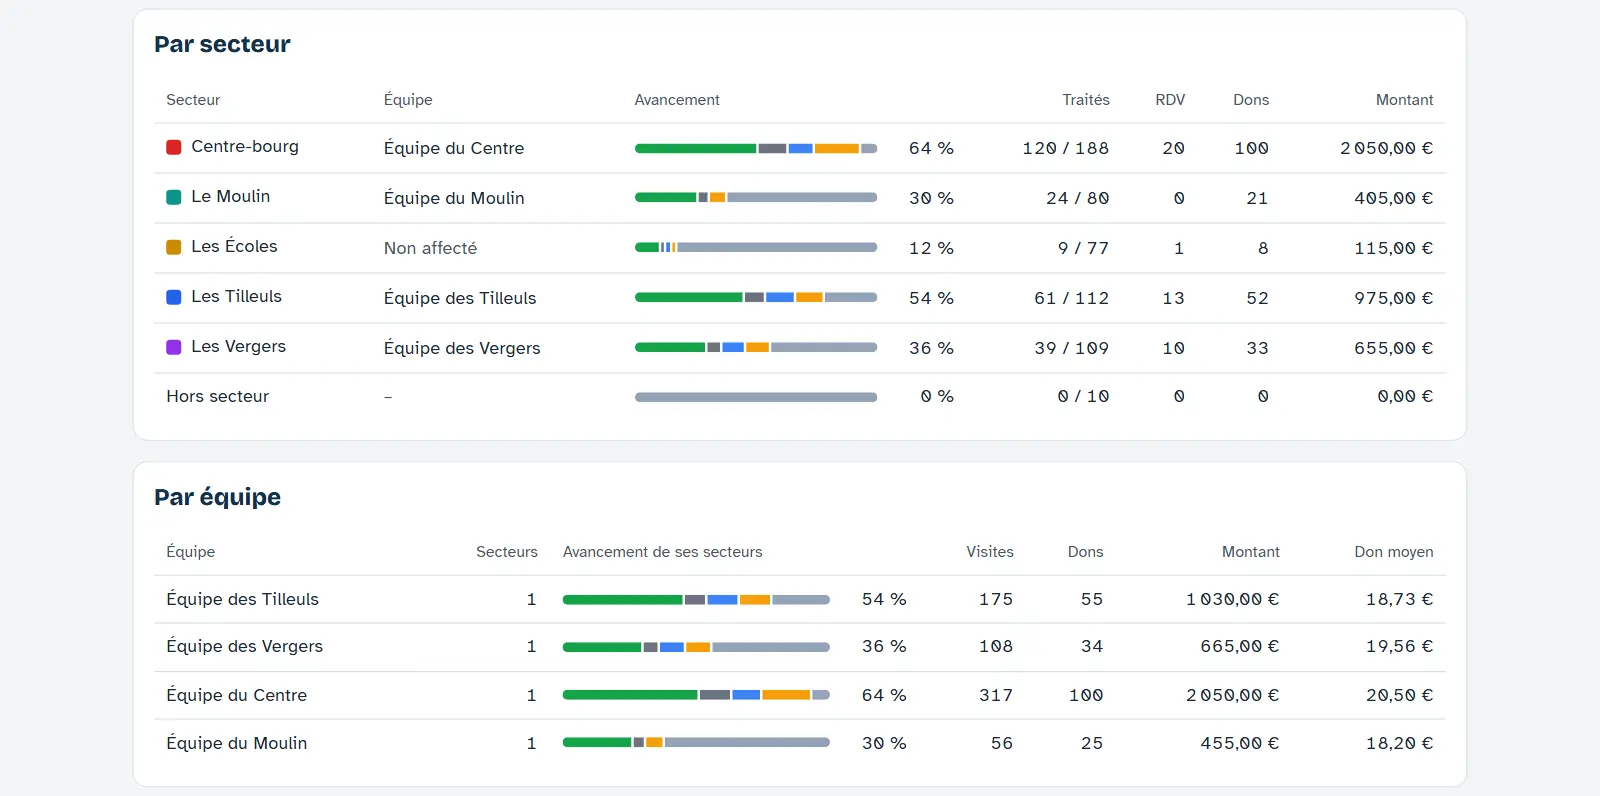Click the '455,00 €' team amount

point(1239,743)
